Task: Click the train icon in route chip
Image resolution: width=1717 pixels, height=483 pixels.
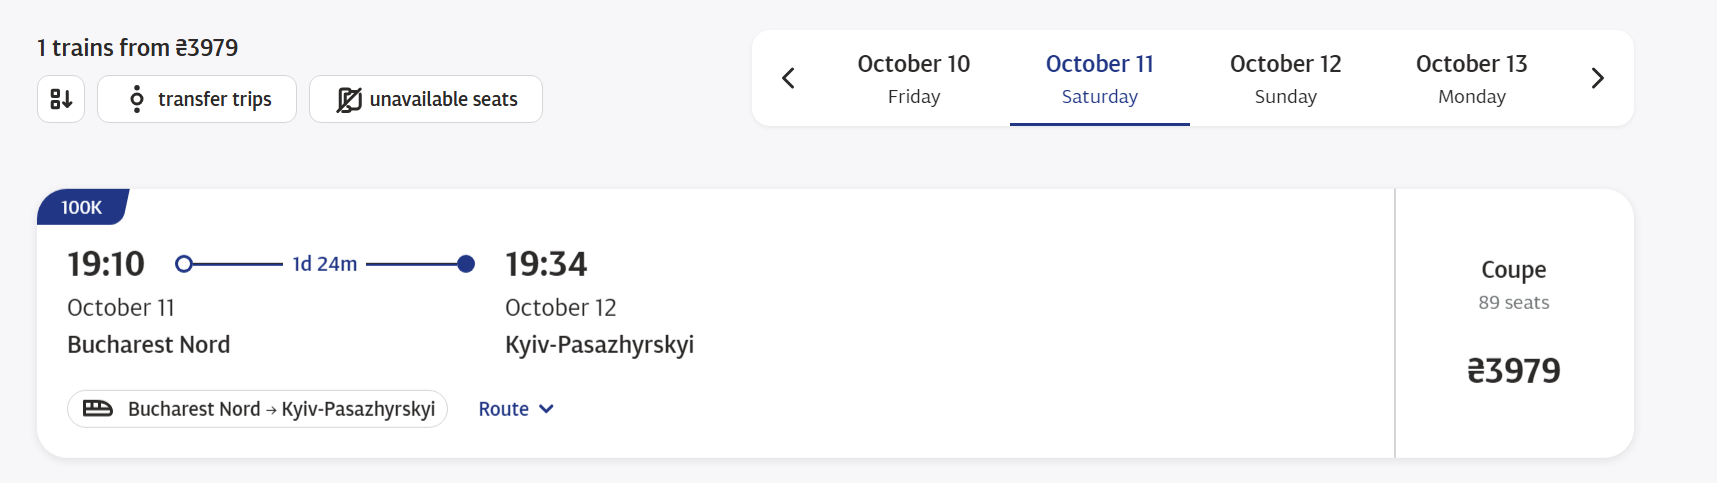Action: (x=97, y=408)
